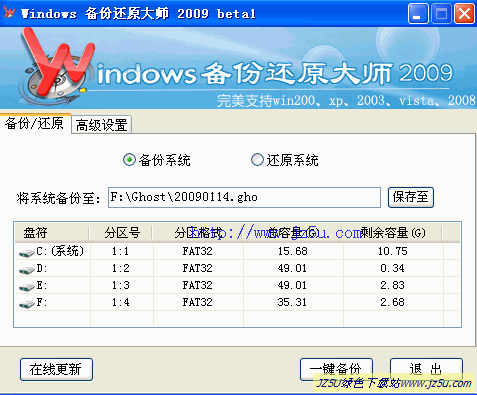The height and width of the screenshot is (395, 477).
Task: Click partition number 1:3
Action: pyautogui.click(x=120, y=285)
